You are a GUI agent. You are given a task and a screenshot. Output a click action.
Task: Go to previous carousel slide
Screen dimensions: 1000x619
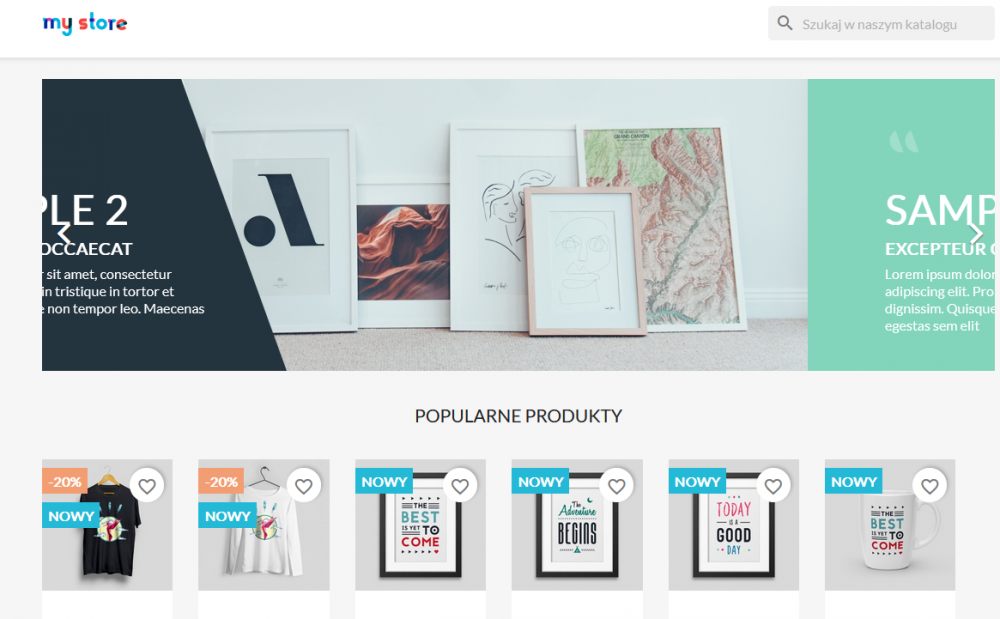[64, 233]
